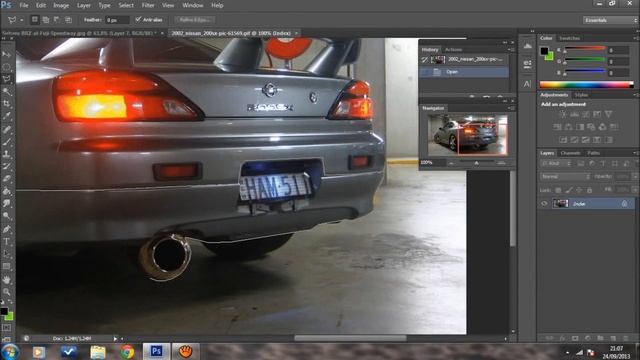Open status bar document info arrow
Image resolution: width=640 pixels, height=360 pixels.
[x=115, y=338]
